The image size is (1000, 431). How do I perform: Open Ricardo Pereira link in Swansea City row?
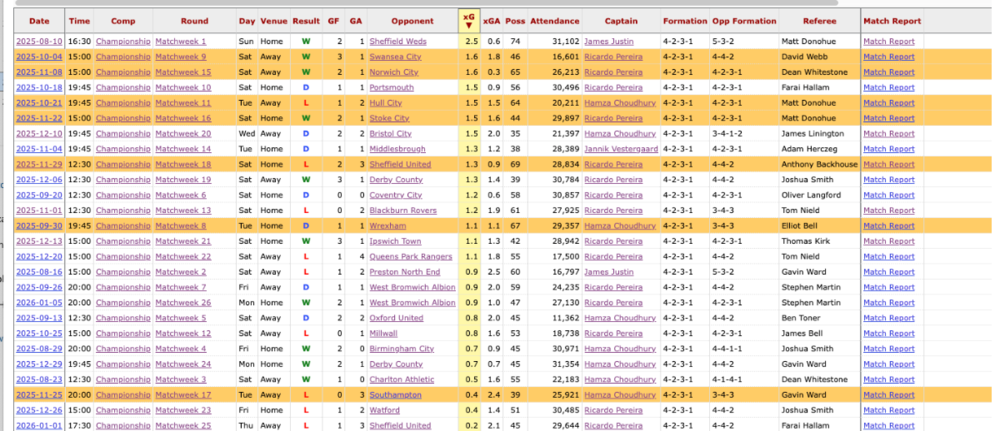point(614,57)
